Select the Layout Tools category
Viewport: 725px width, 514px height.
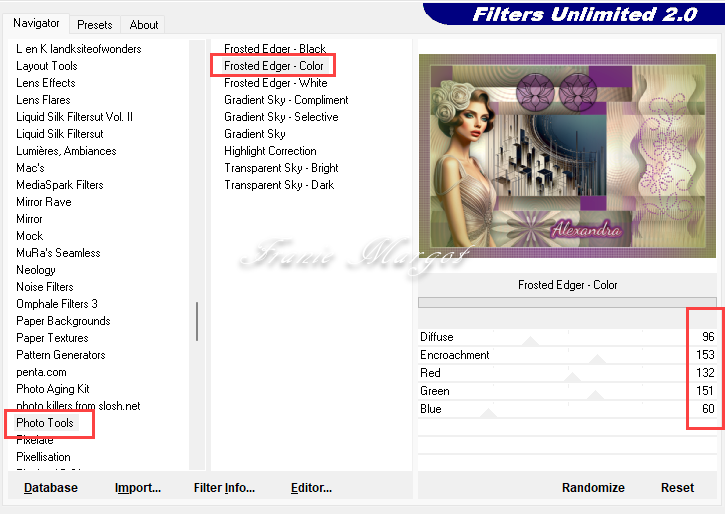pyautogui.click(x=47, y=66)
